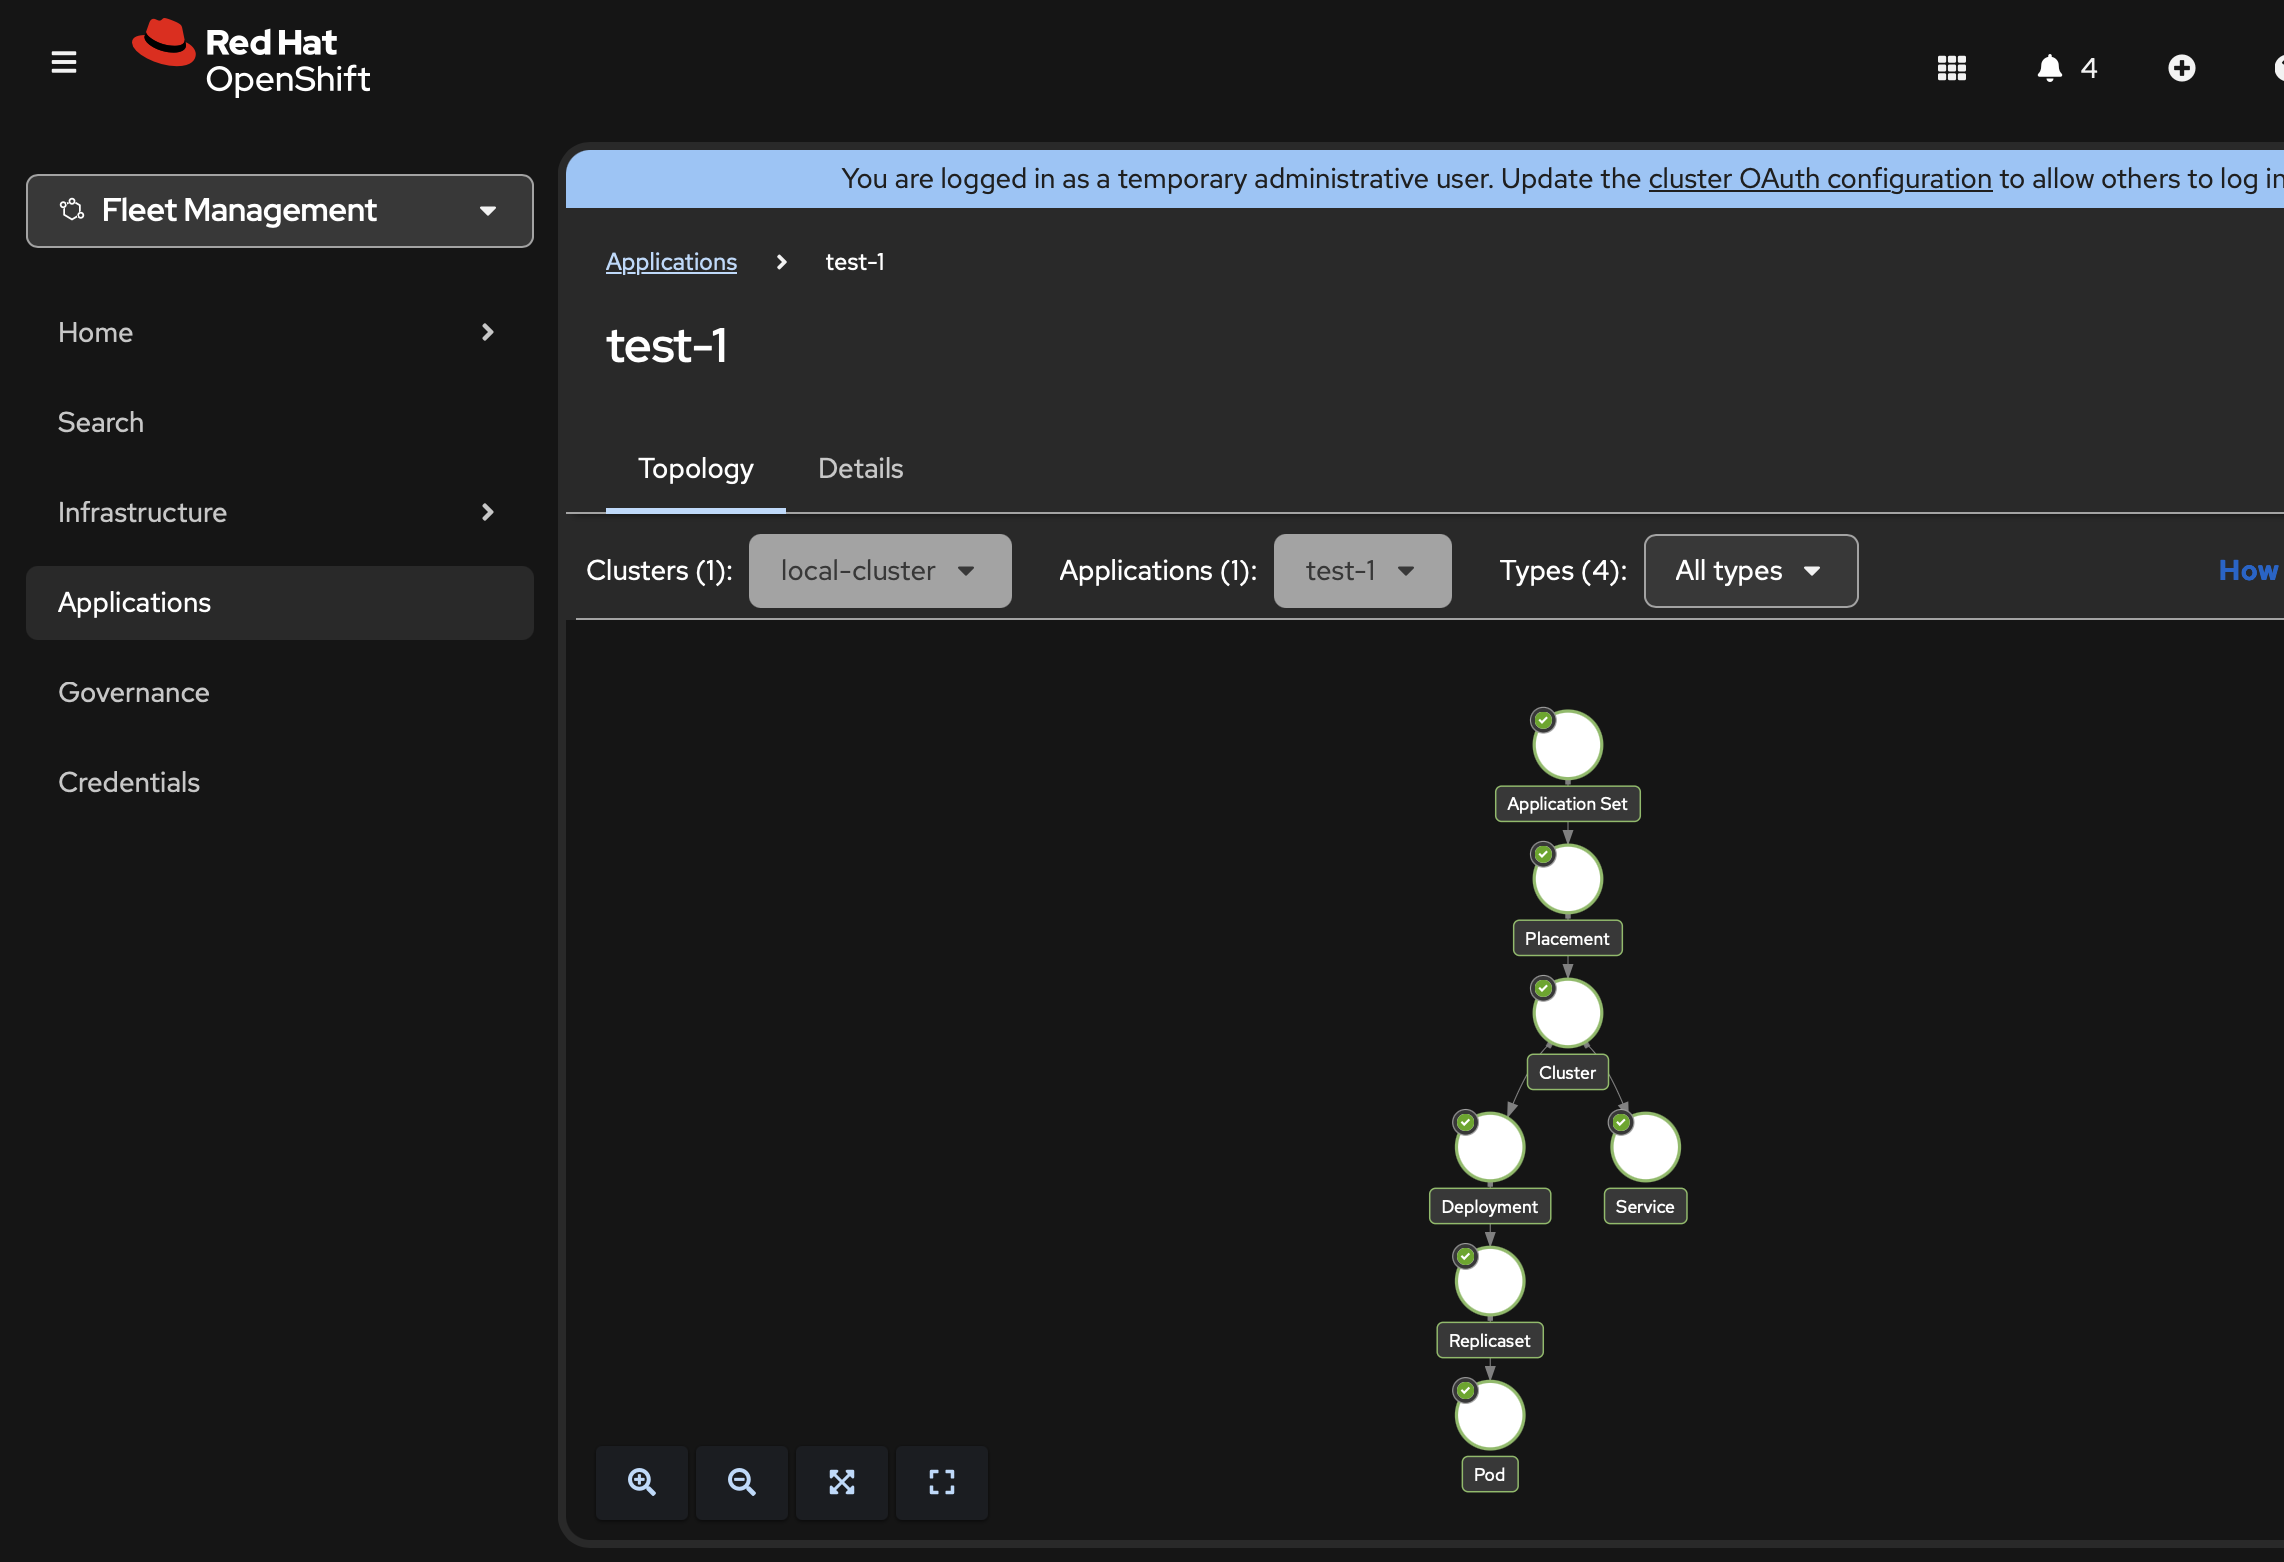Select the Pod topology node
The height and width of the screenshot is (1562, 2284).
click(1489, 1415)
